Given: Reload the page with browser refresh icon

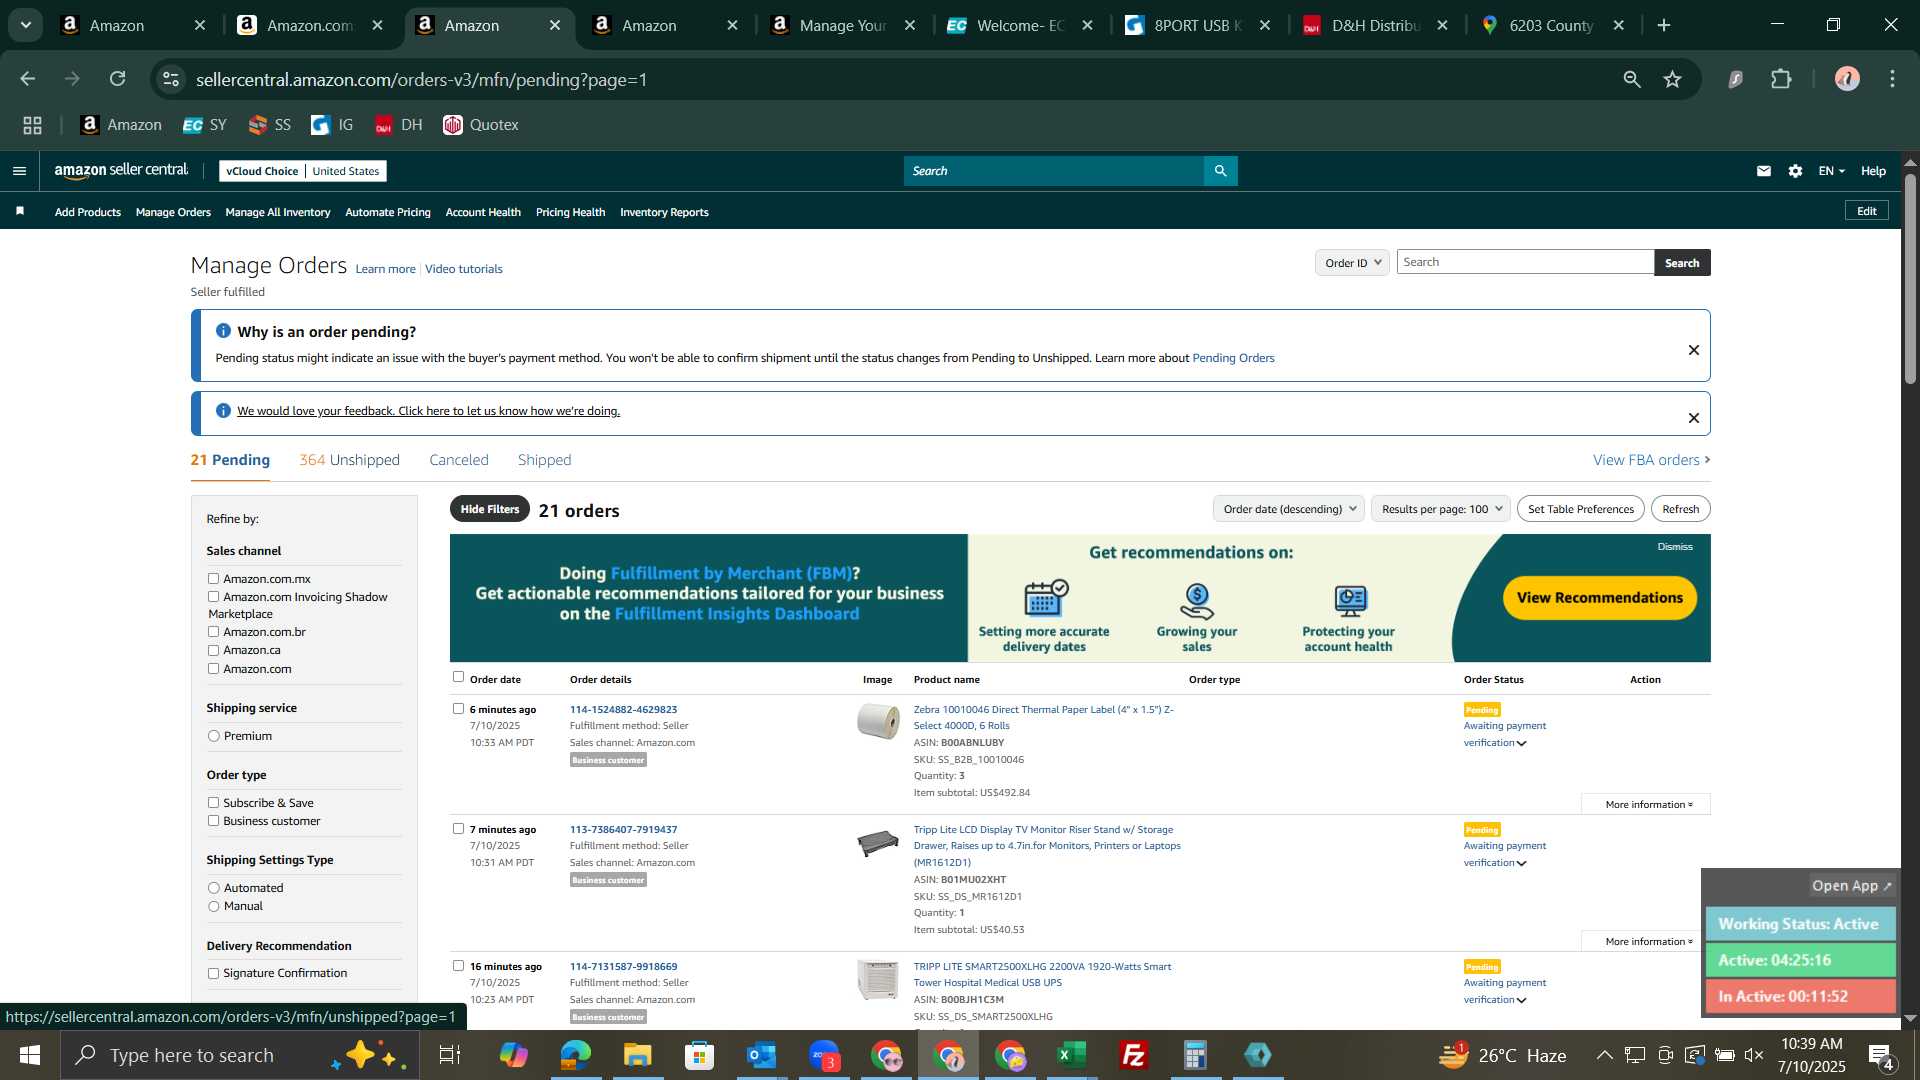Looking at the screenshot, I should (118, 79).
